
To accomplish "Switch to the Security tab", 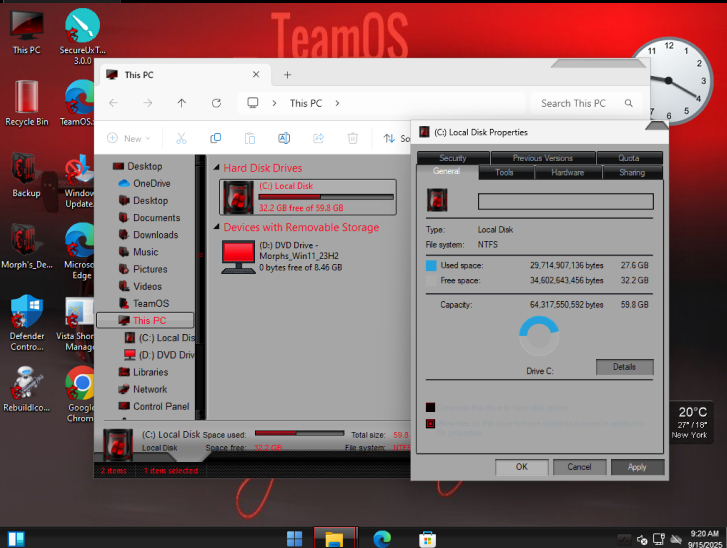I will pos(453,158).
